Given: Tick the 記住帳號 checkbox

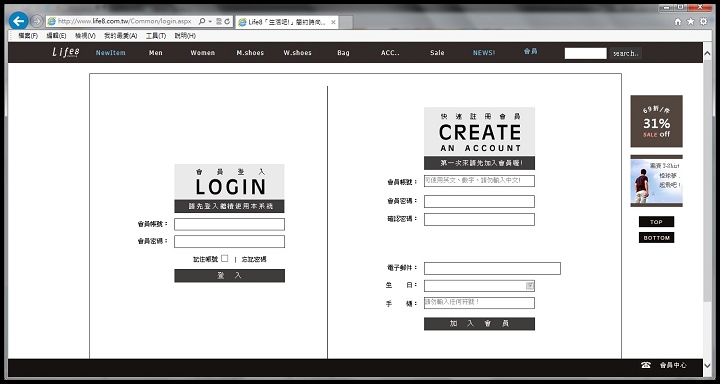Looking at the screenshot, I should 224,259.
